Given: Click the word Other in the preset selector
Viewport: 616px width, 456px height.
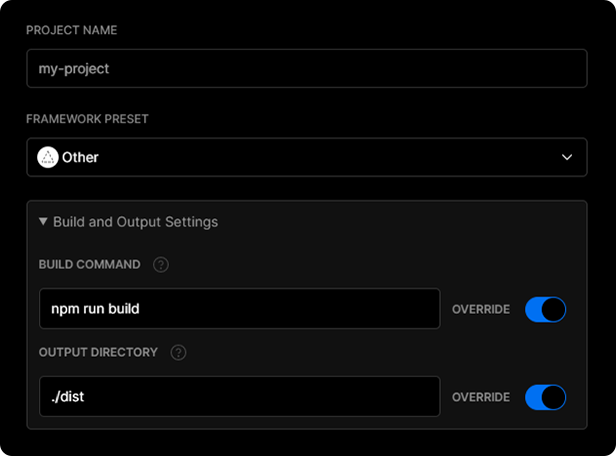Looking at the screenshot, I should click(x=80, y=157).
